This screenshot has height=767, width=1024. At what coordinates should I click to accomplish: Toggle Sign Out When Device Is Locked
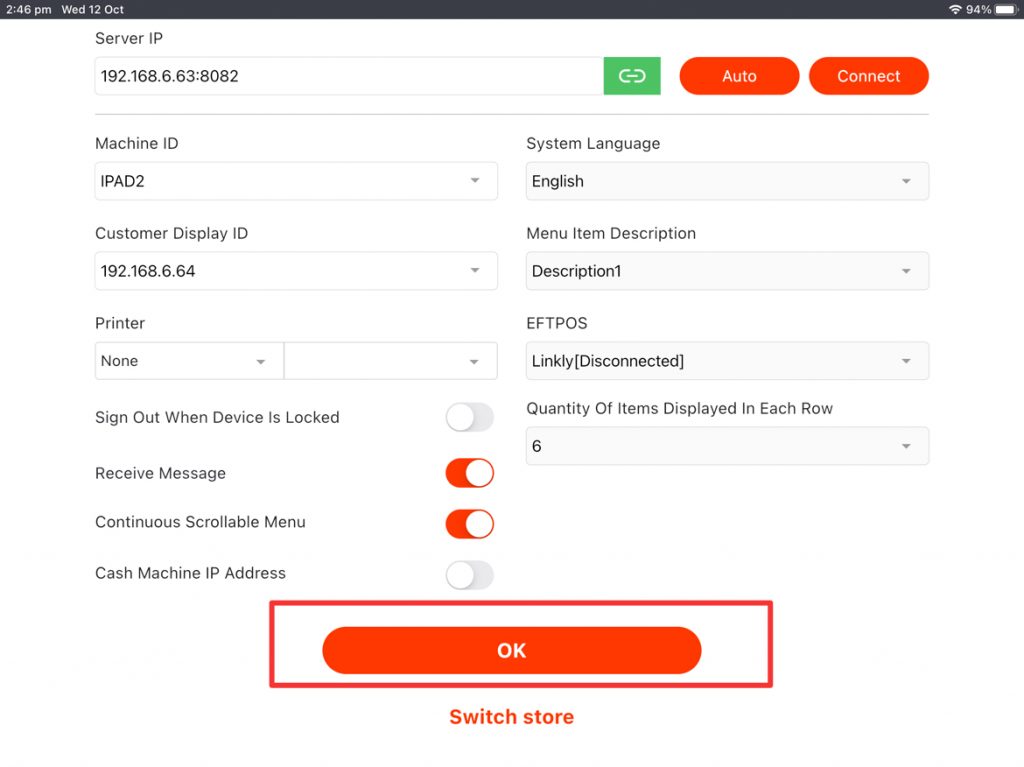point(469,418)
